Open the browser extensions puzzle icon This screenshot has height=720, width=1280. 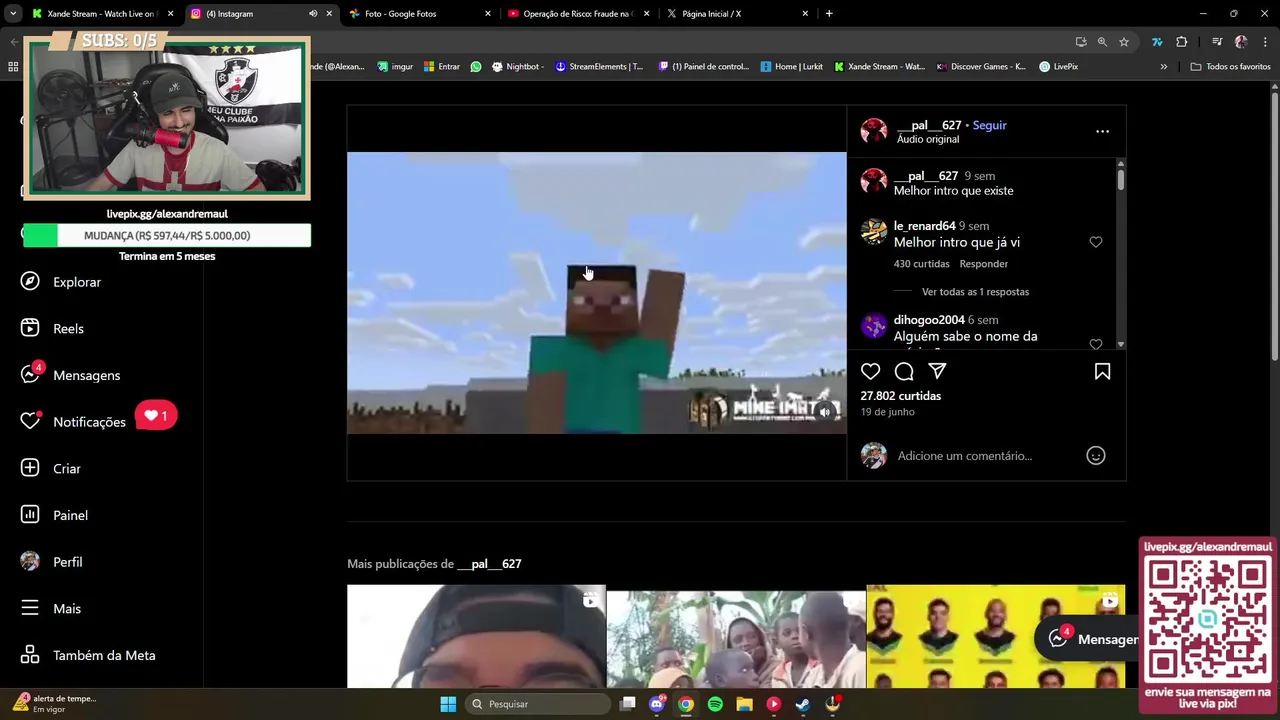tap(1182, 42)
